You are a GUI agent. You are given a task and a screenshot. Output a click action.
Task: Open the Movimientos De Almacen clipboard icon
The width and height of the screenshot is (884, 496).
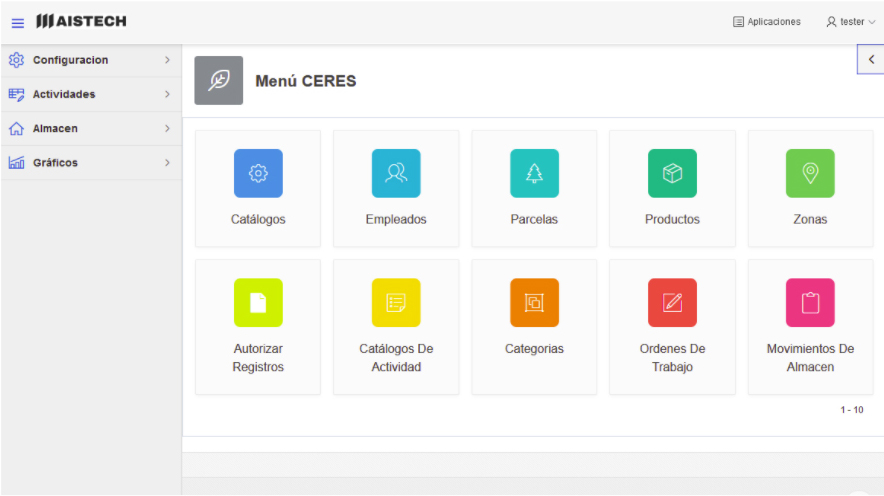(811, 303)
